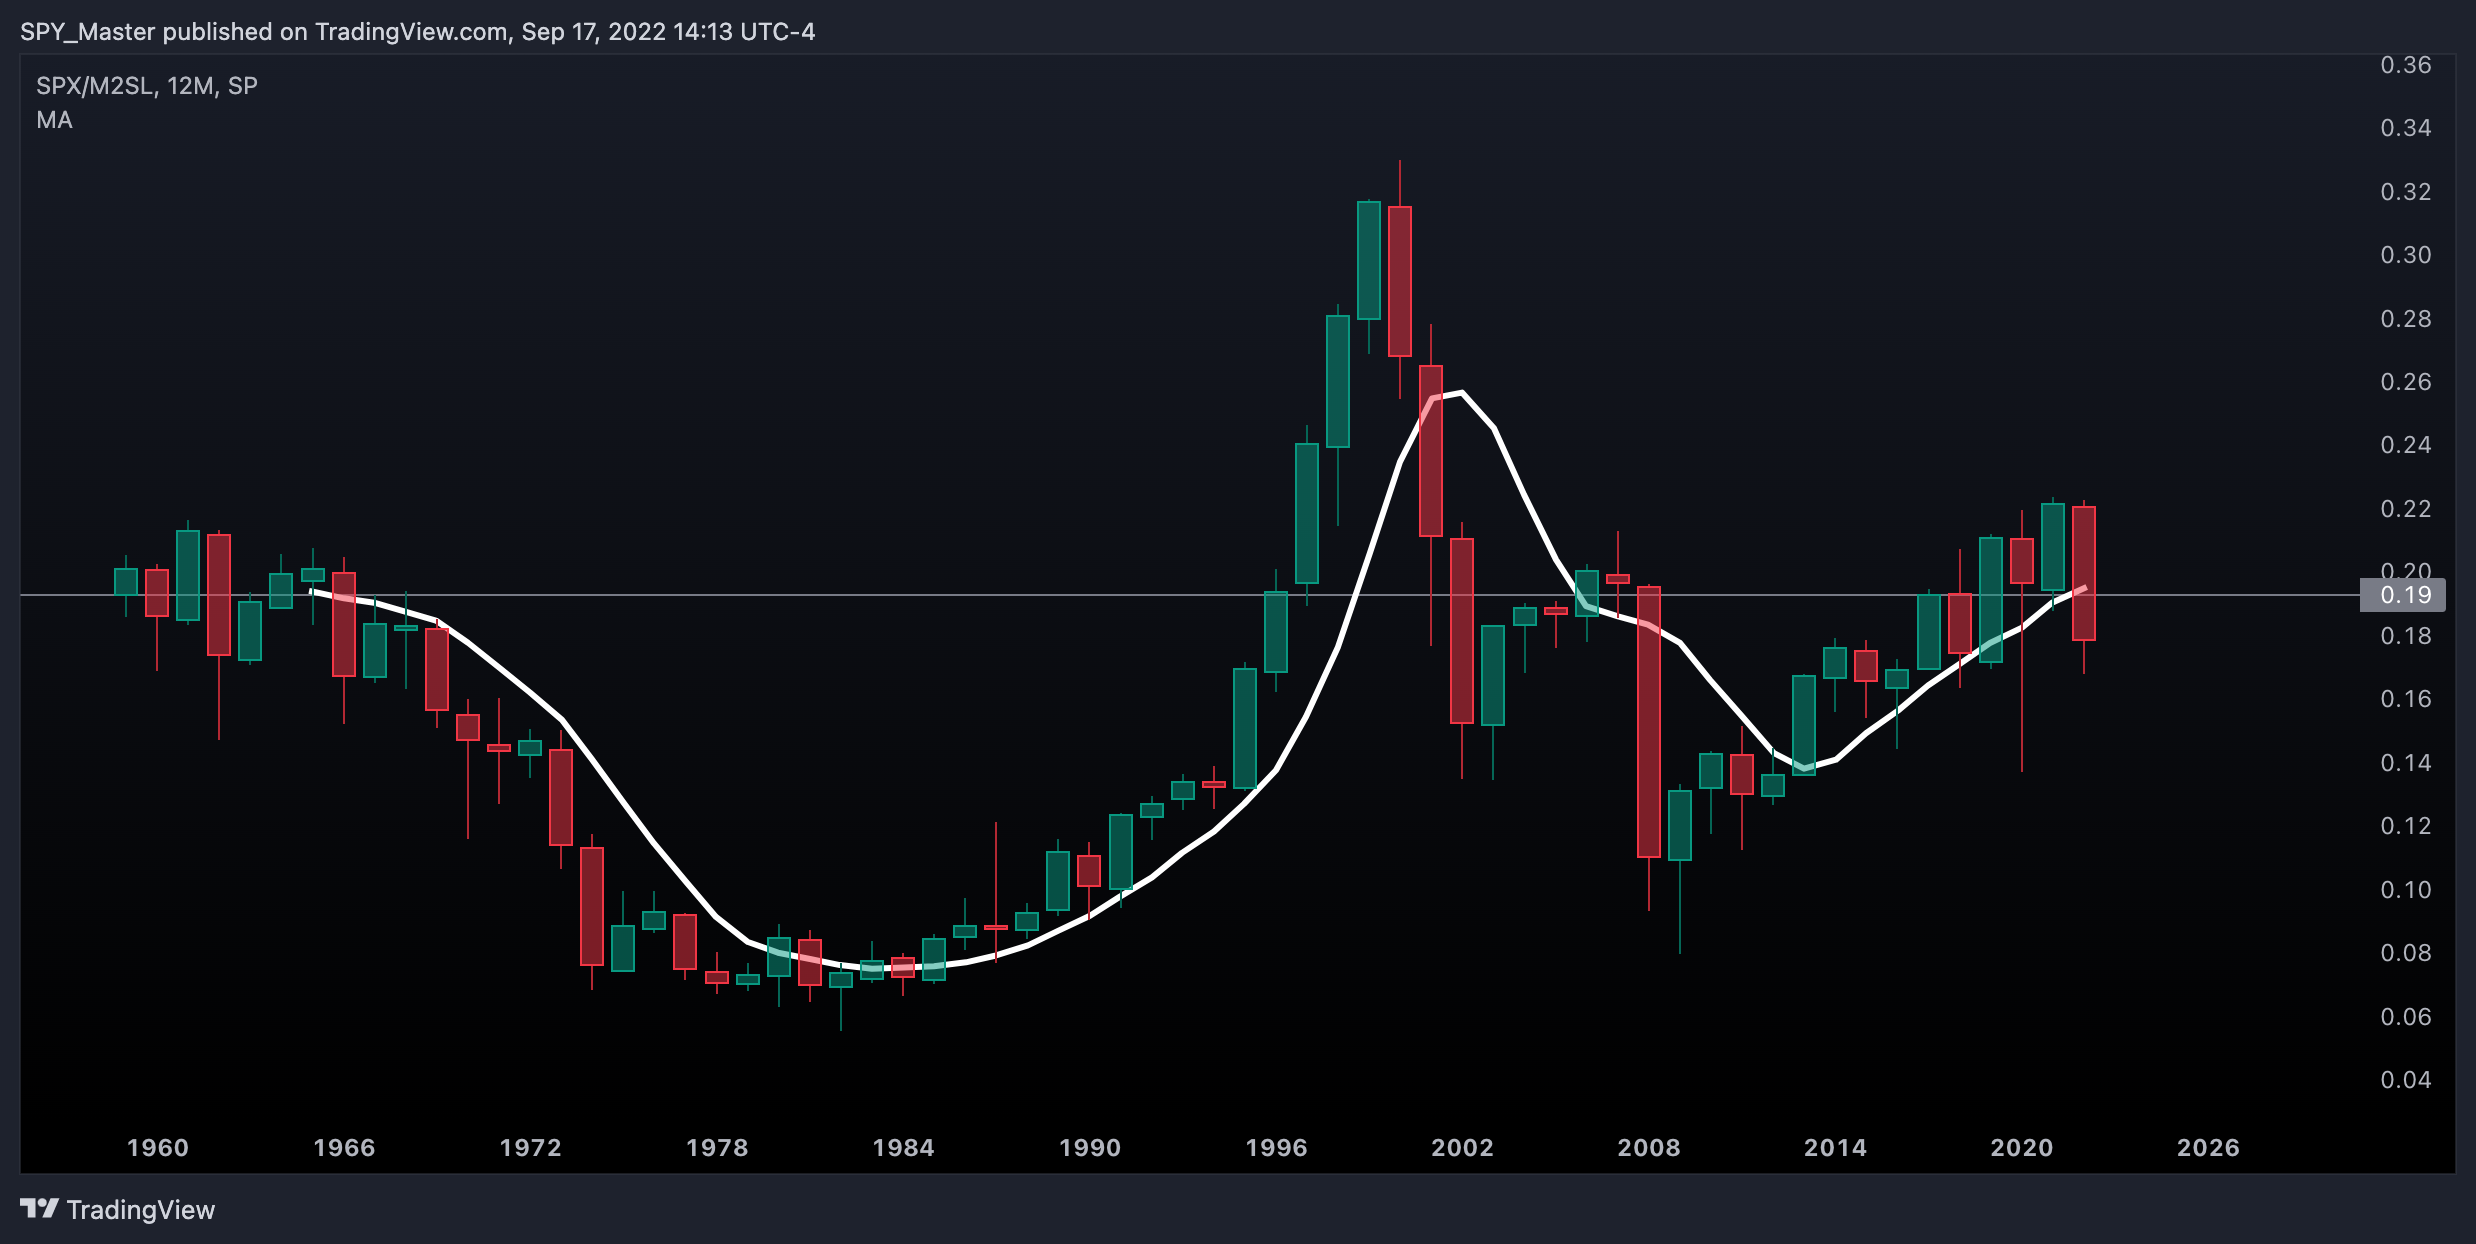
Task: Click the 0.36 price axis label
Action: click(2405, 65)
